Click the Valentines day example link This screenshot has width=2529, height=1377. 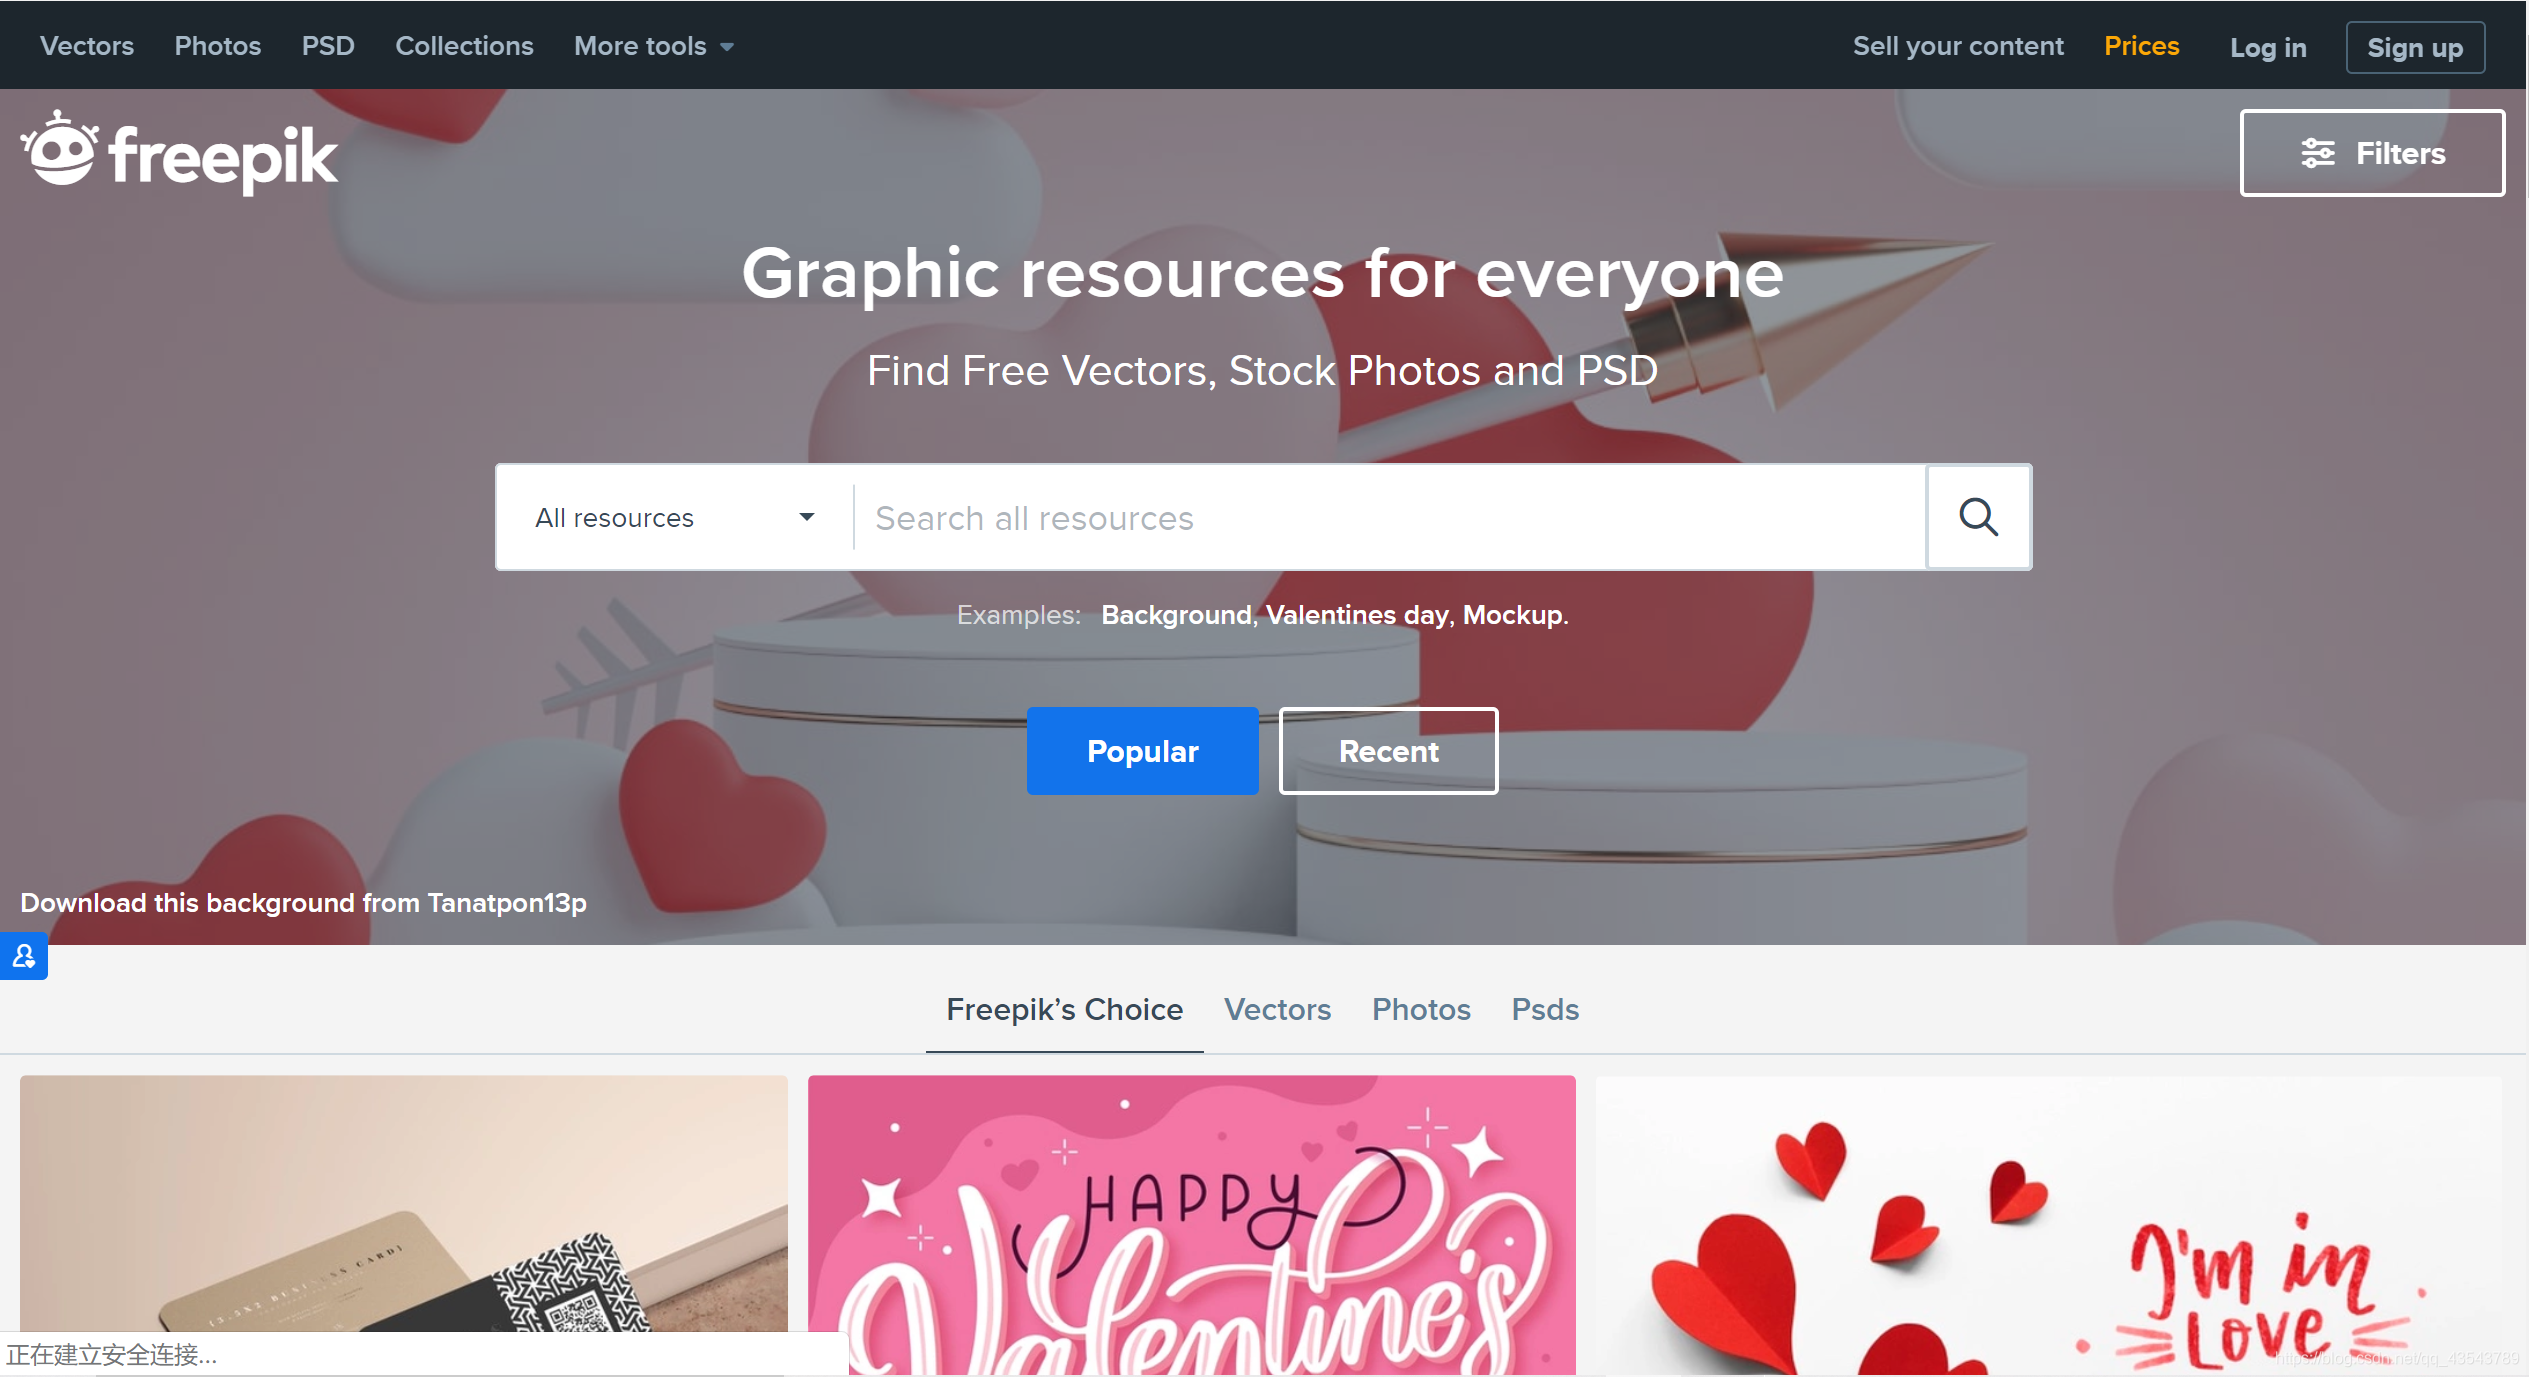point(1357,615)
